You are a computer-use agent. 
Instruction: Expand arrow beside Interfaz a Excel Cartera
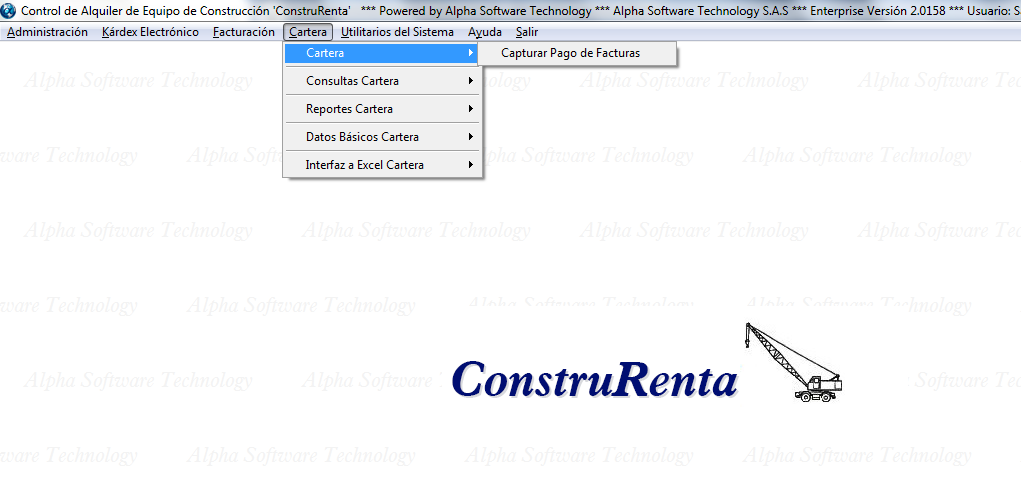pyautogui.click(x=470, y=165)
